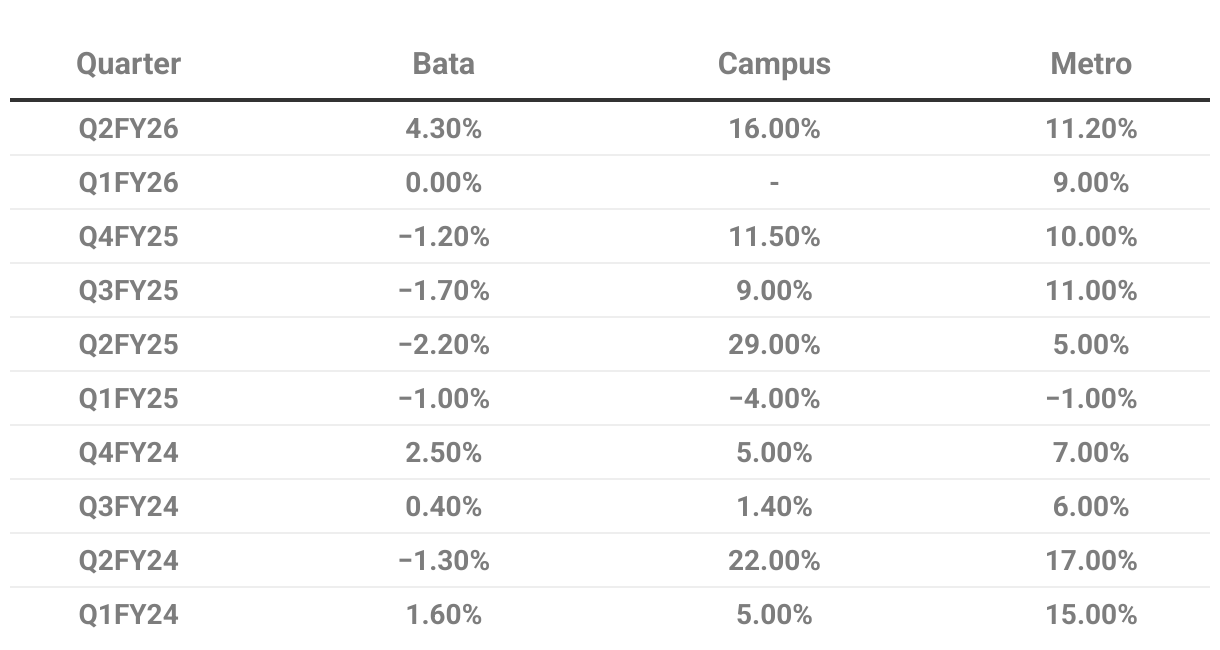Click the Quarter column header
Viewport: 1220px width, 650px height.
[129, 64]
